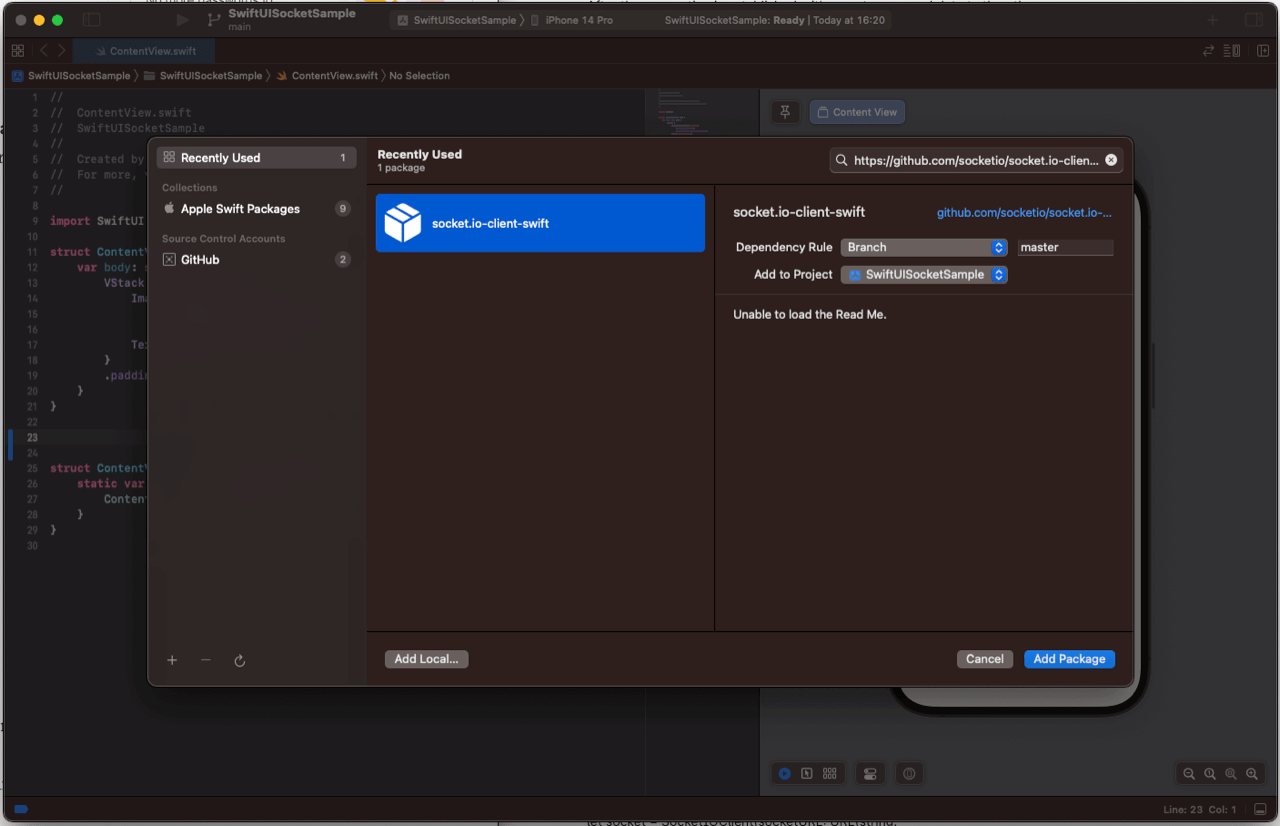Clear the package URL search field
This screenshot has height=826, width=1280.
point(1111,160)
